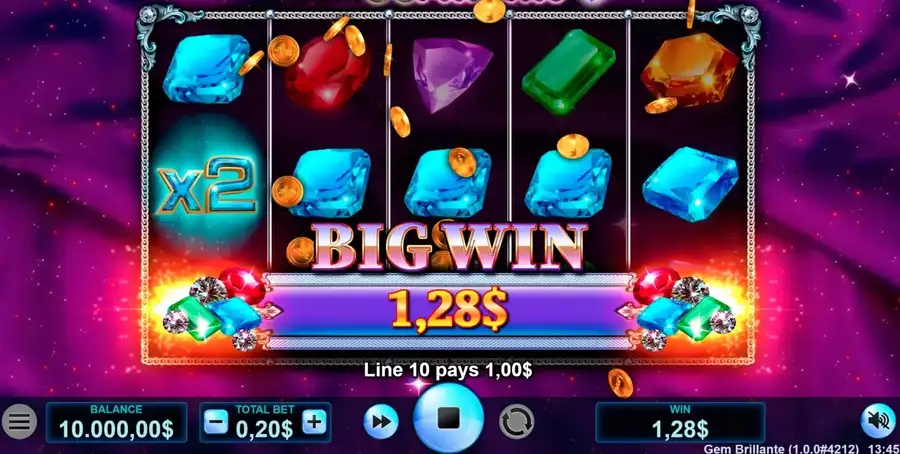Click the x2 multiplier symbol
The height and width of the screenshot is (454, 900).
(207, 185)
